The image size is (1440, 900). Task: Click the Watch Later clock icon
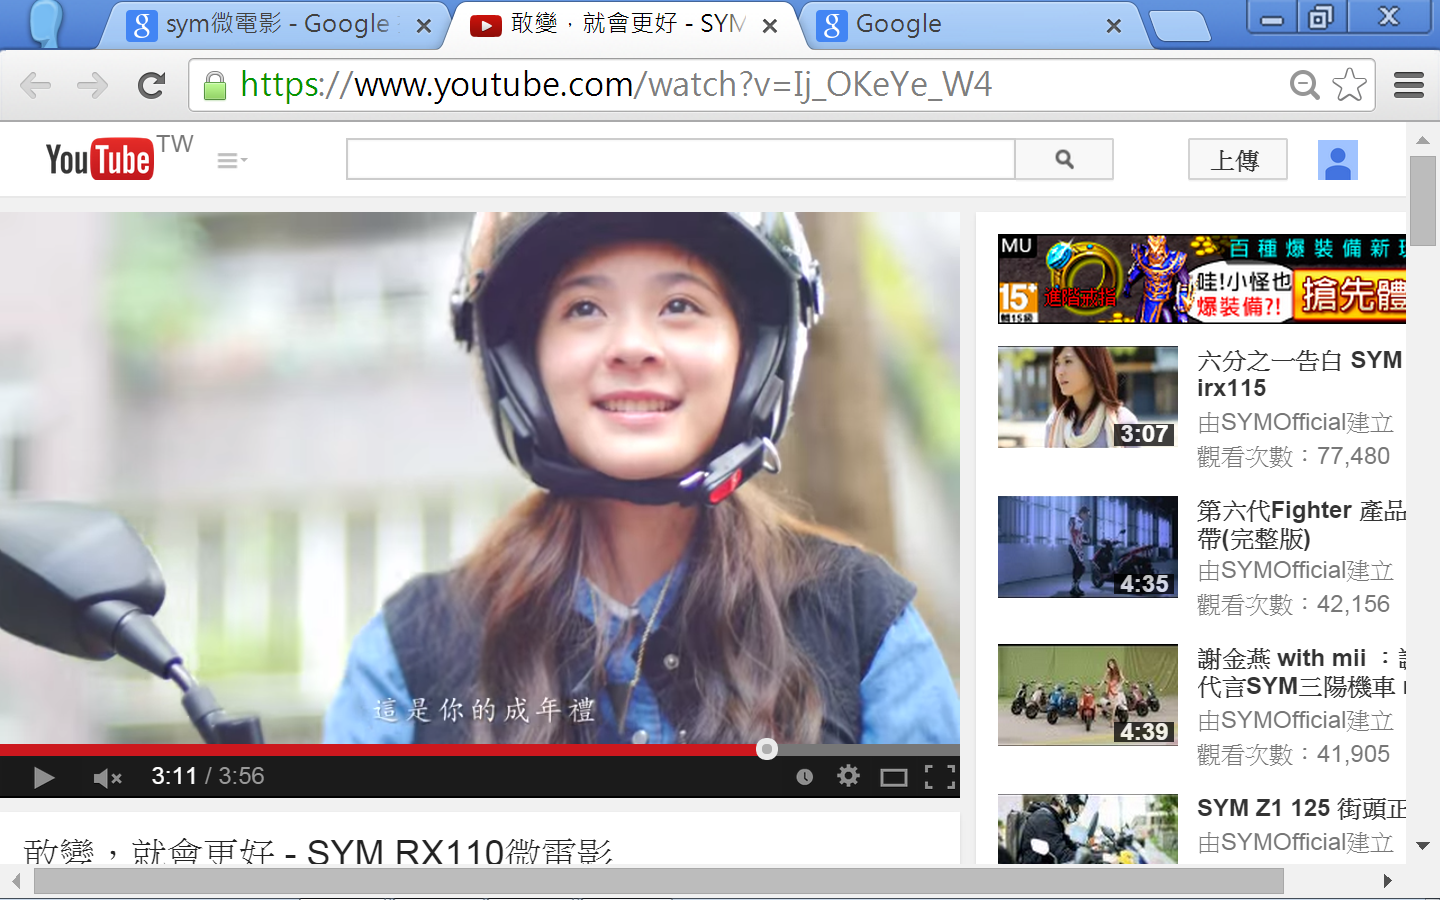[804, 777]
